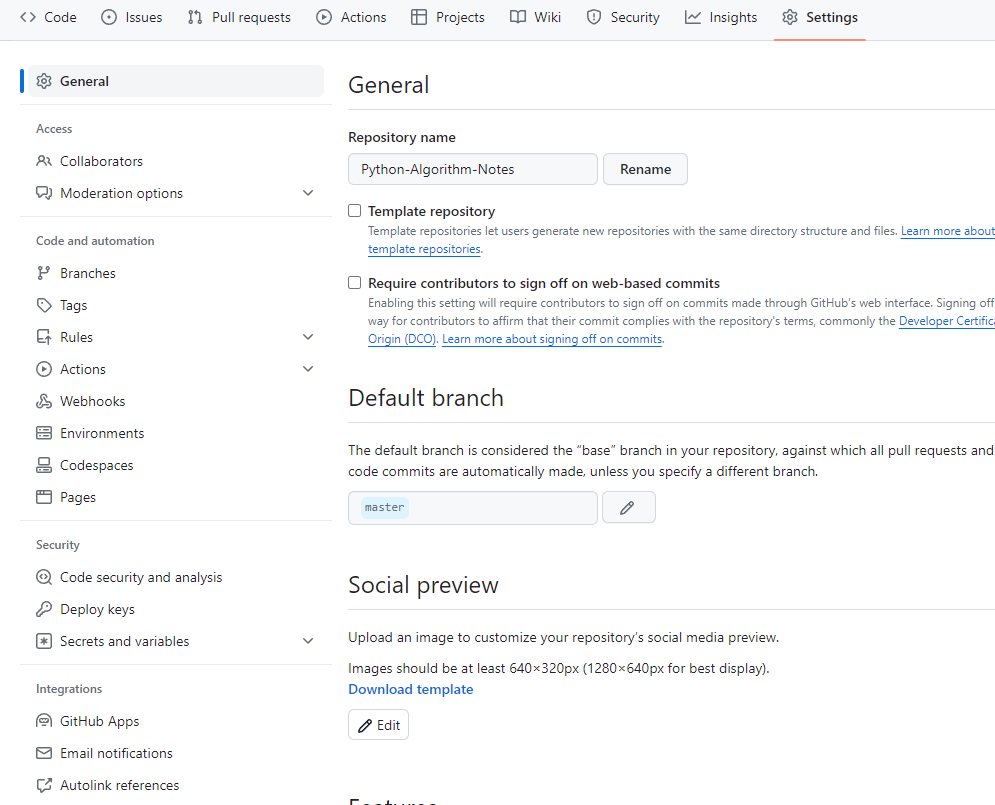995x805 pixels.
Task: Click the Rename button
Action: [645, 169]
